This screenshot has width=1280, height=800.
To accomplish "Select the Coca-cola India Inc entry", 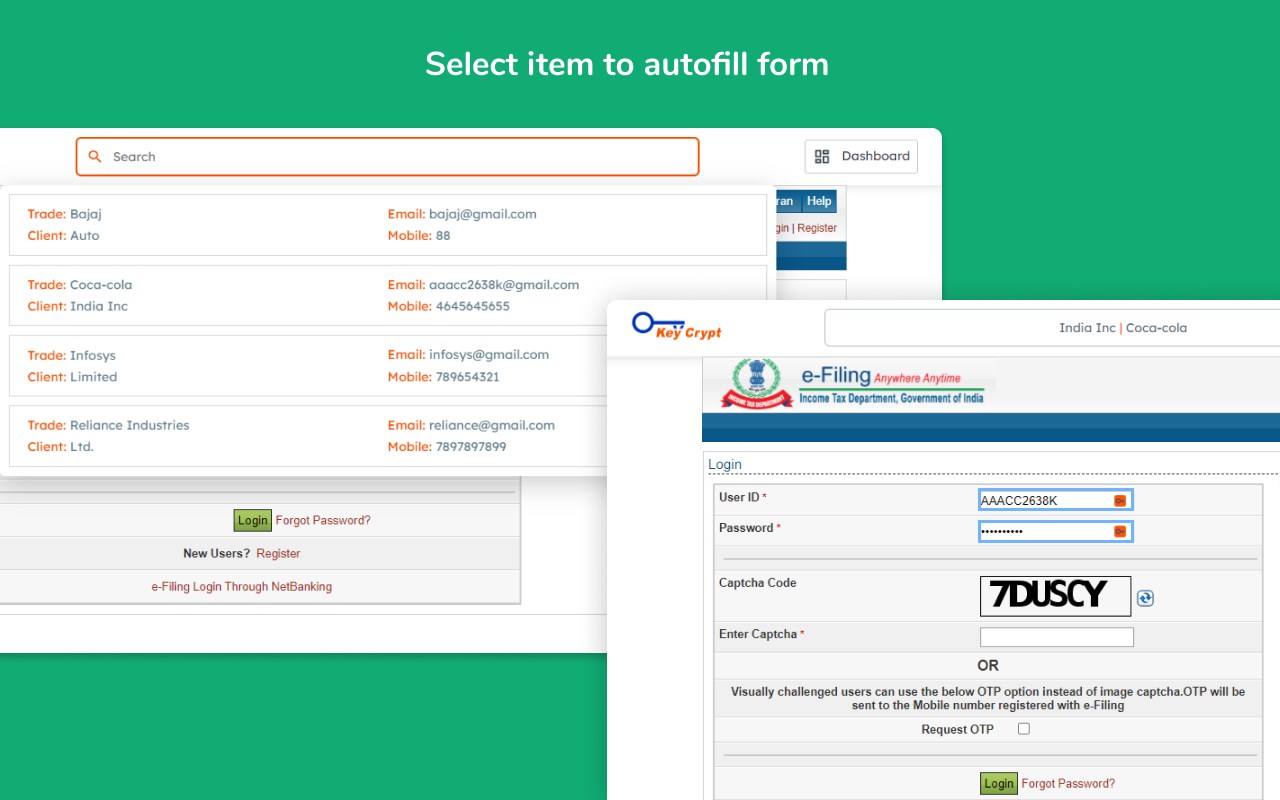I will pos(388,295).
